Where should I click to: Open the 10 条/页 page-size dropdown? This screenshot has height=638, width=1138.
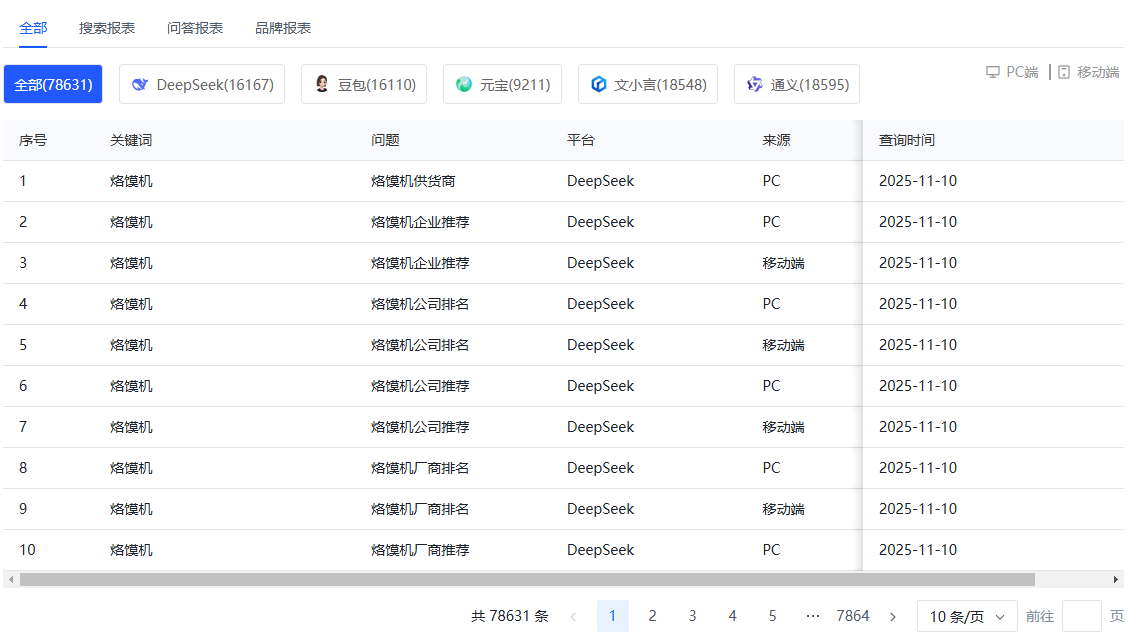(966, 616)
